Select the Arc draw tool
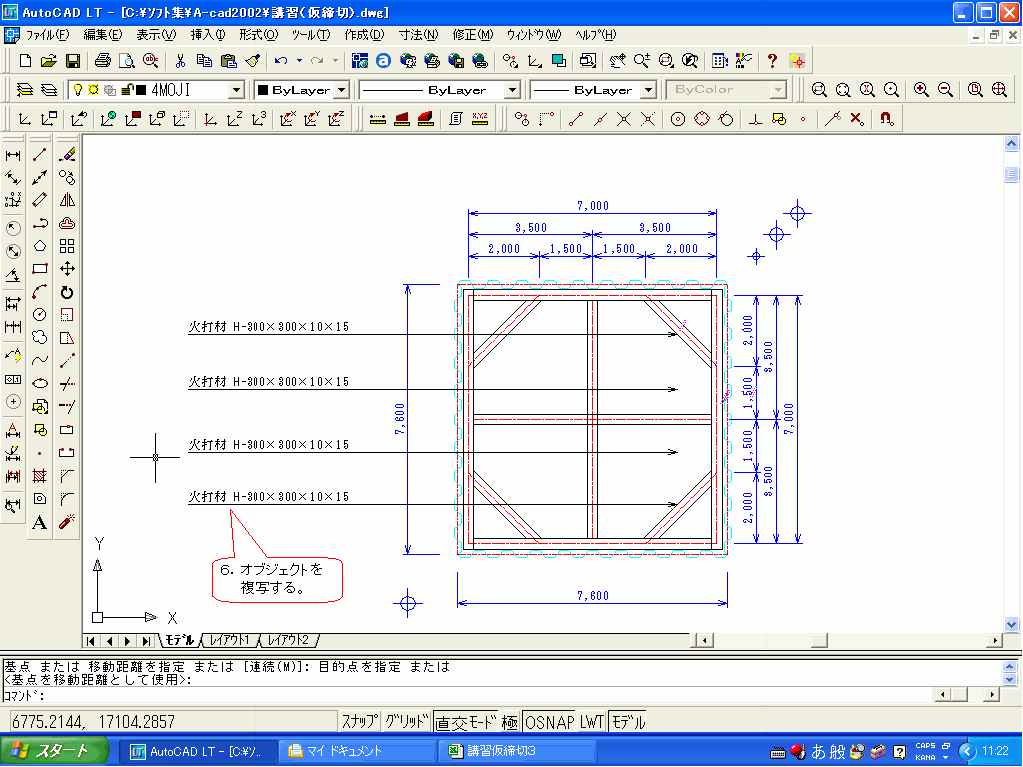 tap(40, 292)
